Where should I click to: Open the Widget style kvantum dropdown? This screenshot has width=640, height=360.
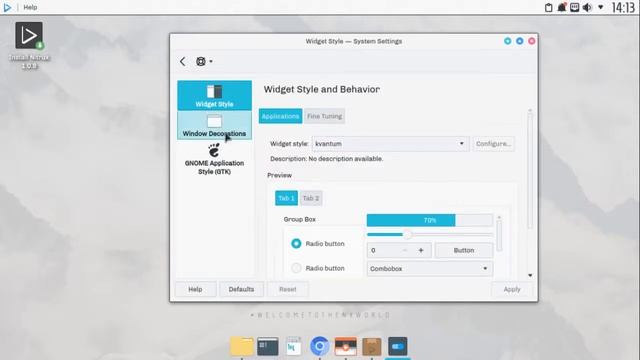[391, 144]
